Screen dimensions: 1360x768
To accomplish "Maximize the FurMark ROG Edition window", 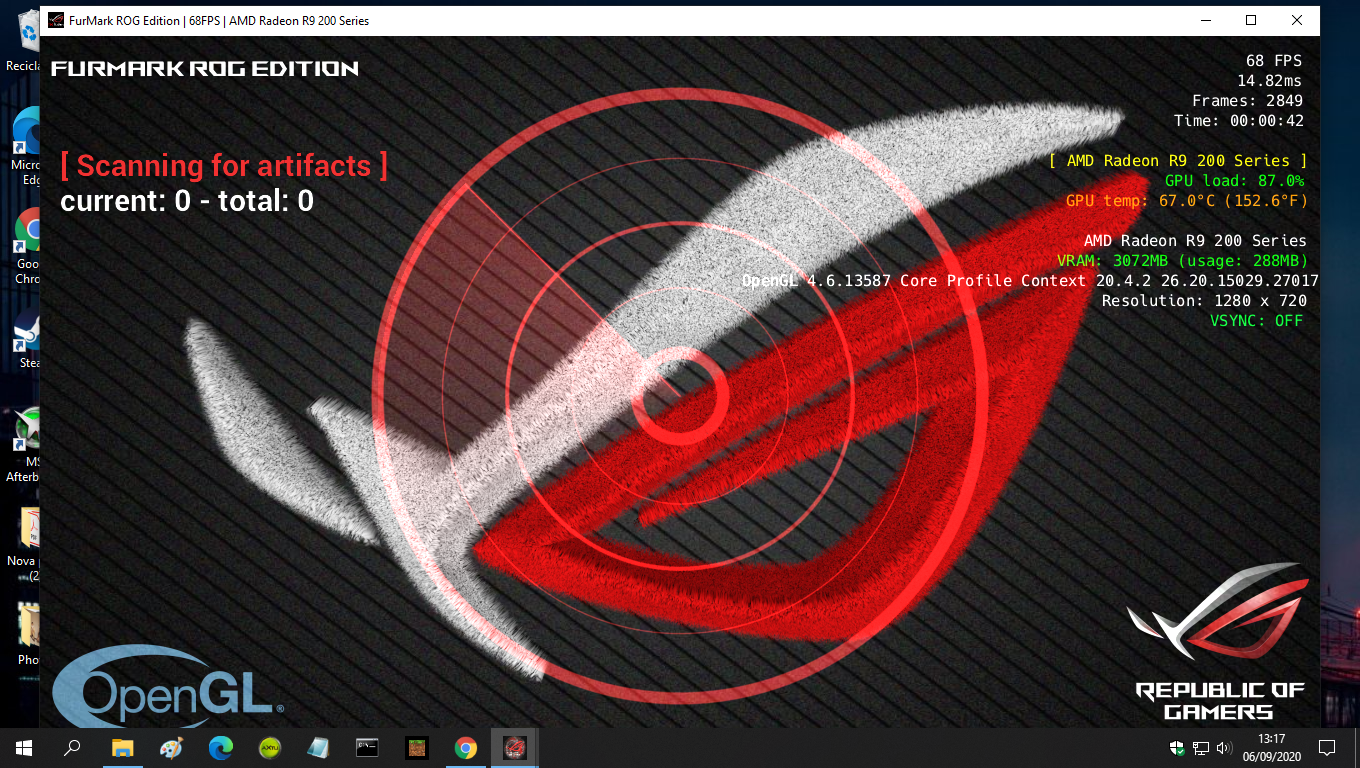I will [x=1251, y=20].
